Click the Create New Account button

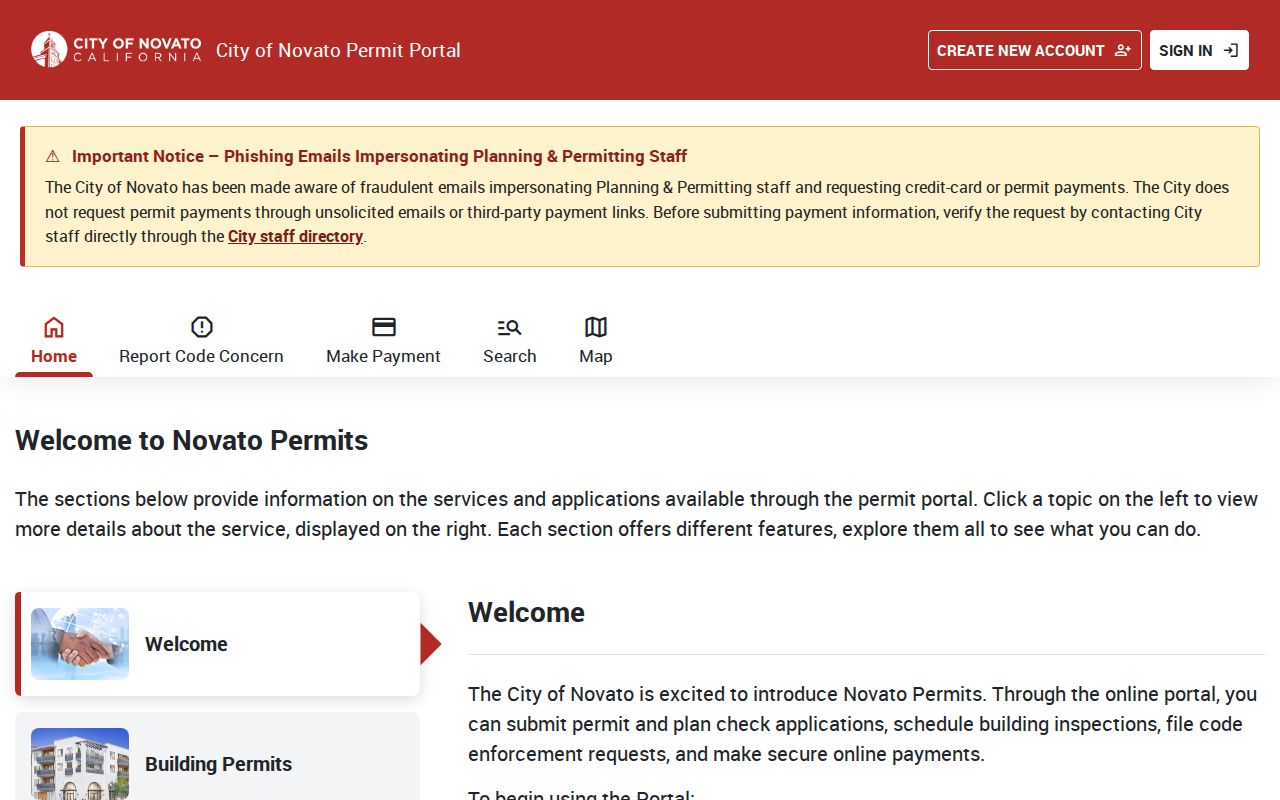pyautogui.click(x=1035, y=50)
